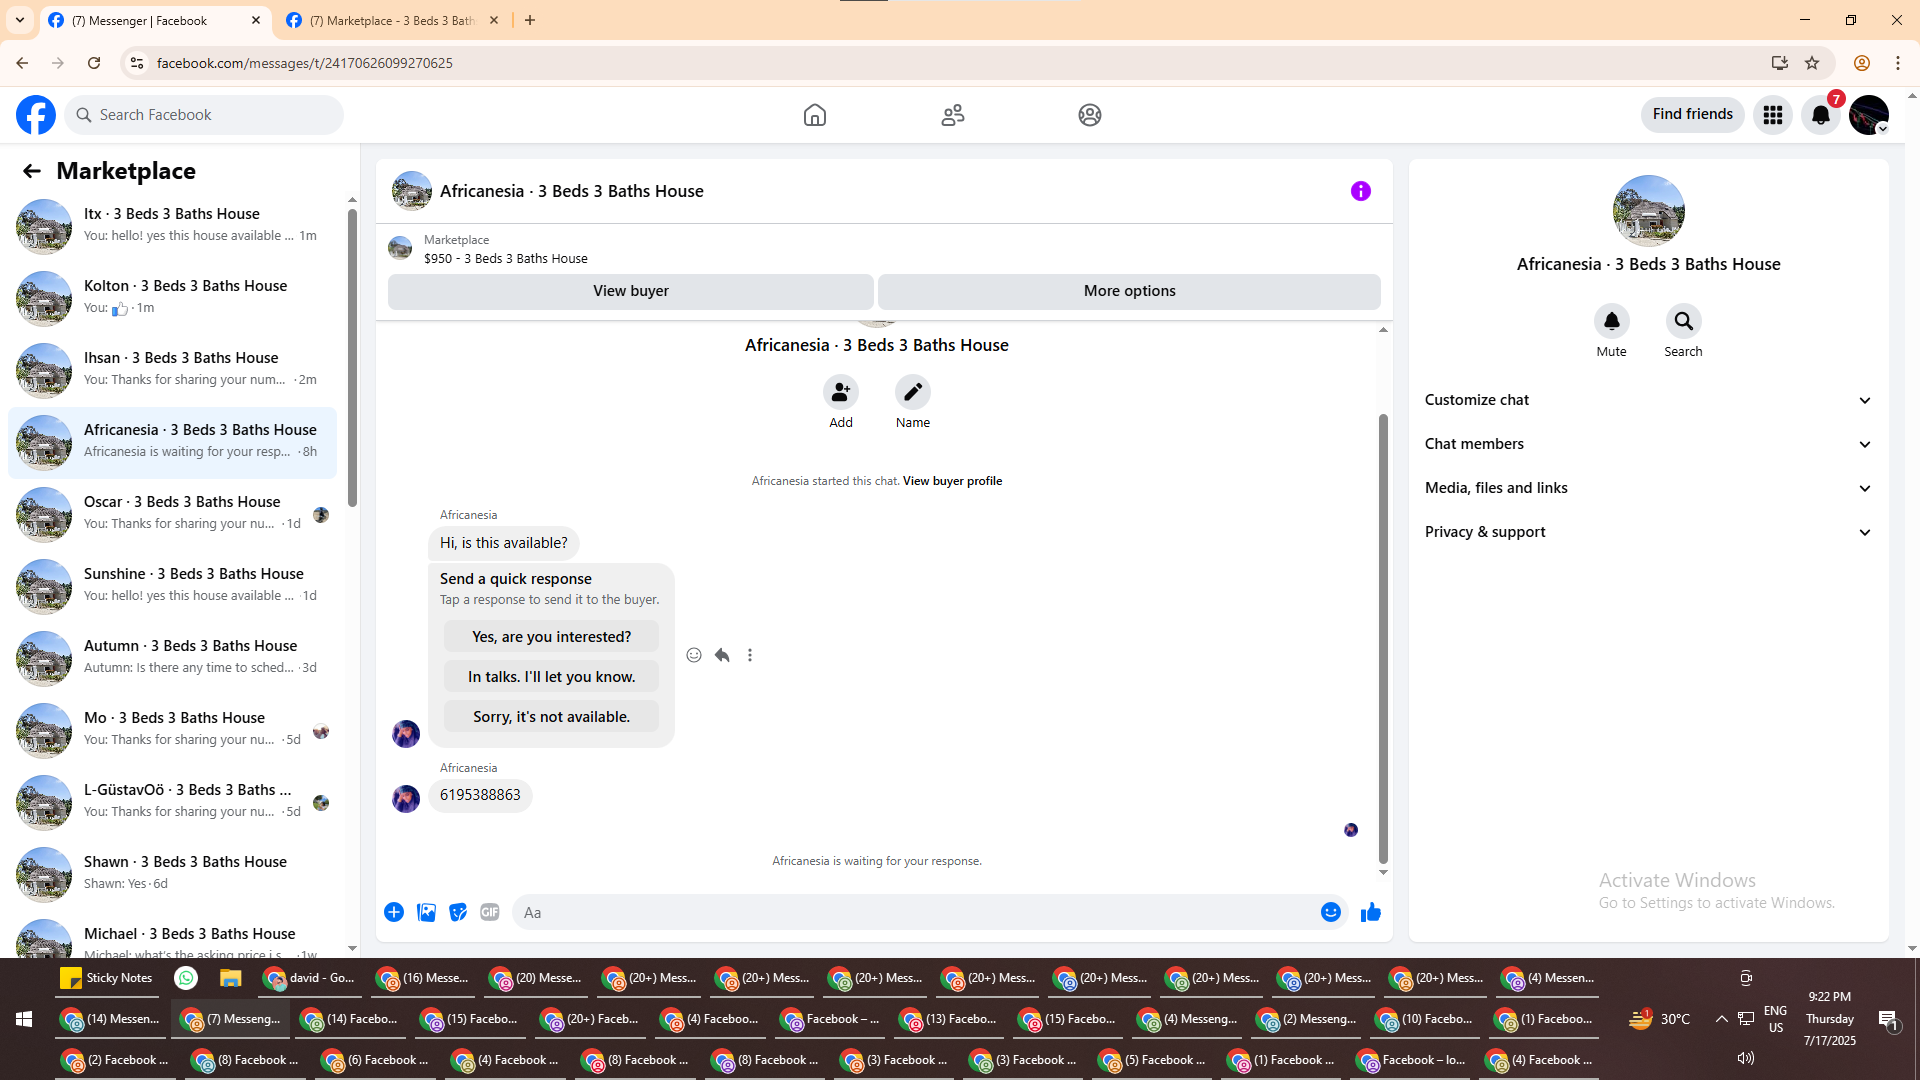Open Mo 3 Beds 3 Baths House chat
Image resolution: width=1920 pixels, height=1080 pixels.
pos(172,730)
